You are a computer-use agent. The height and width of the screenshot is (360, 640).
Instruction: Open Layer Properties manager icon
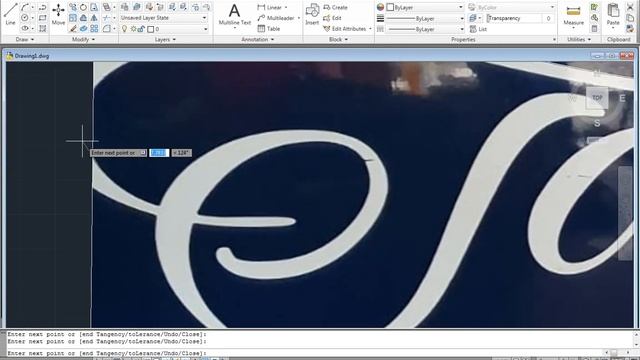[125, 7]
